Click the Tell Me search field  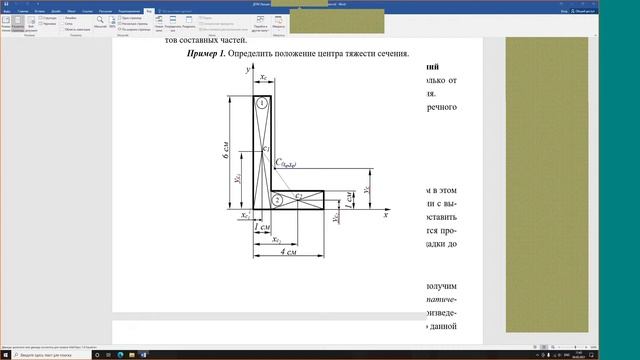coord(176,11)
